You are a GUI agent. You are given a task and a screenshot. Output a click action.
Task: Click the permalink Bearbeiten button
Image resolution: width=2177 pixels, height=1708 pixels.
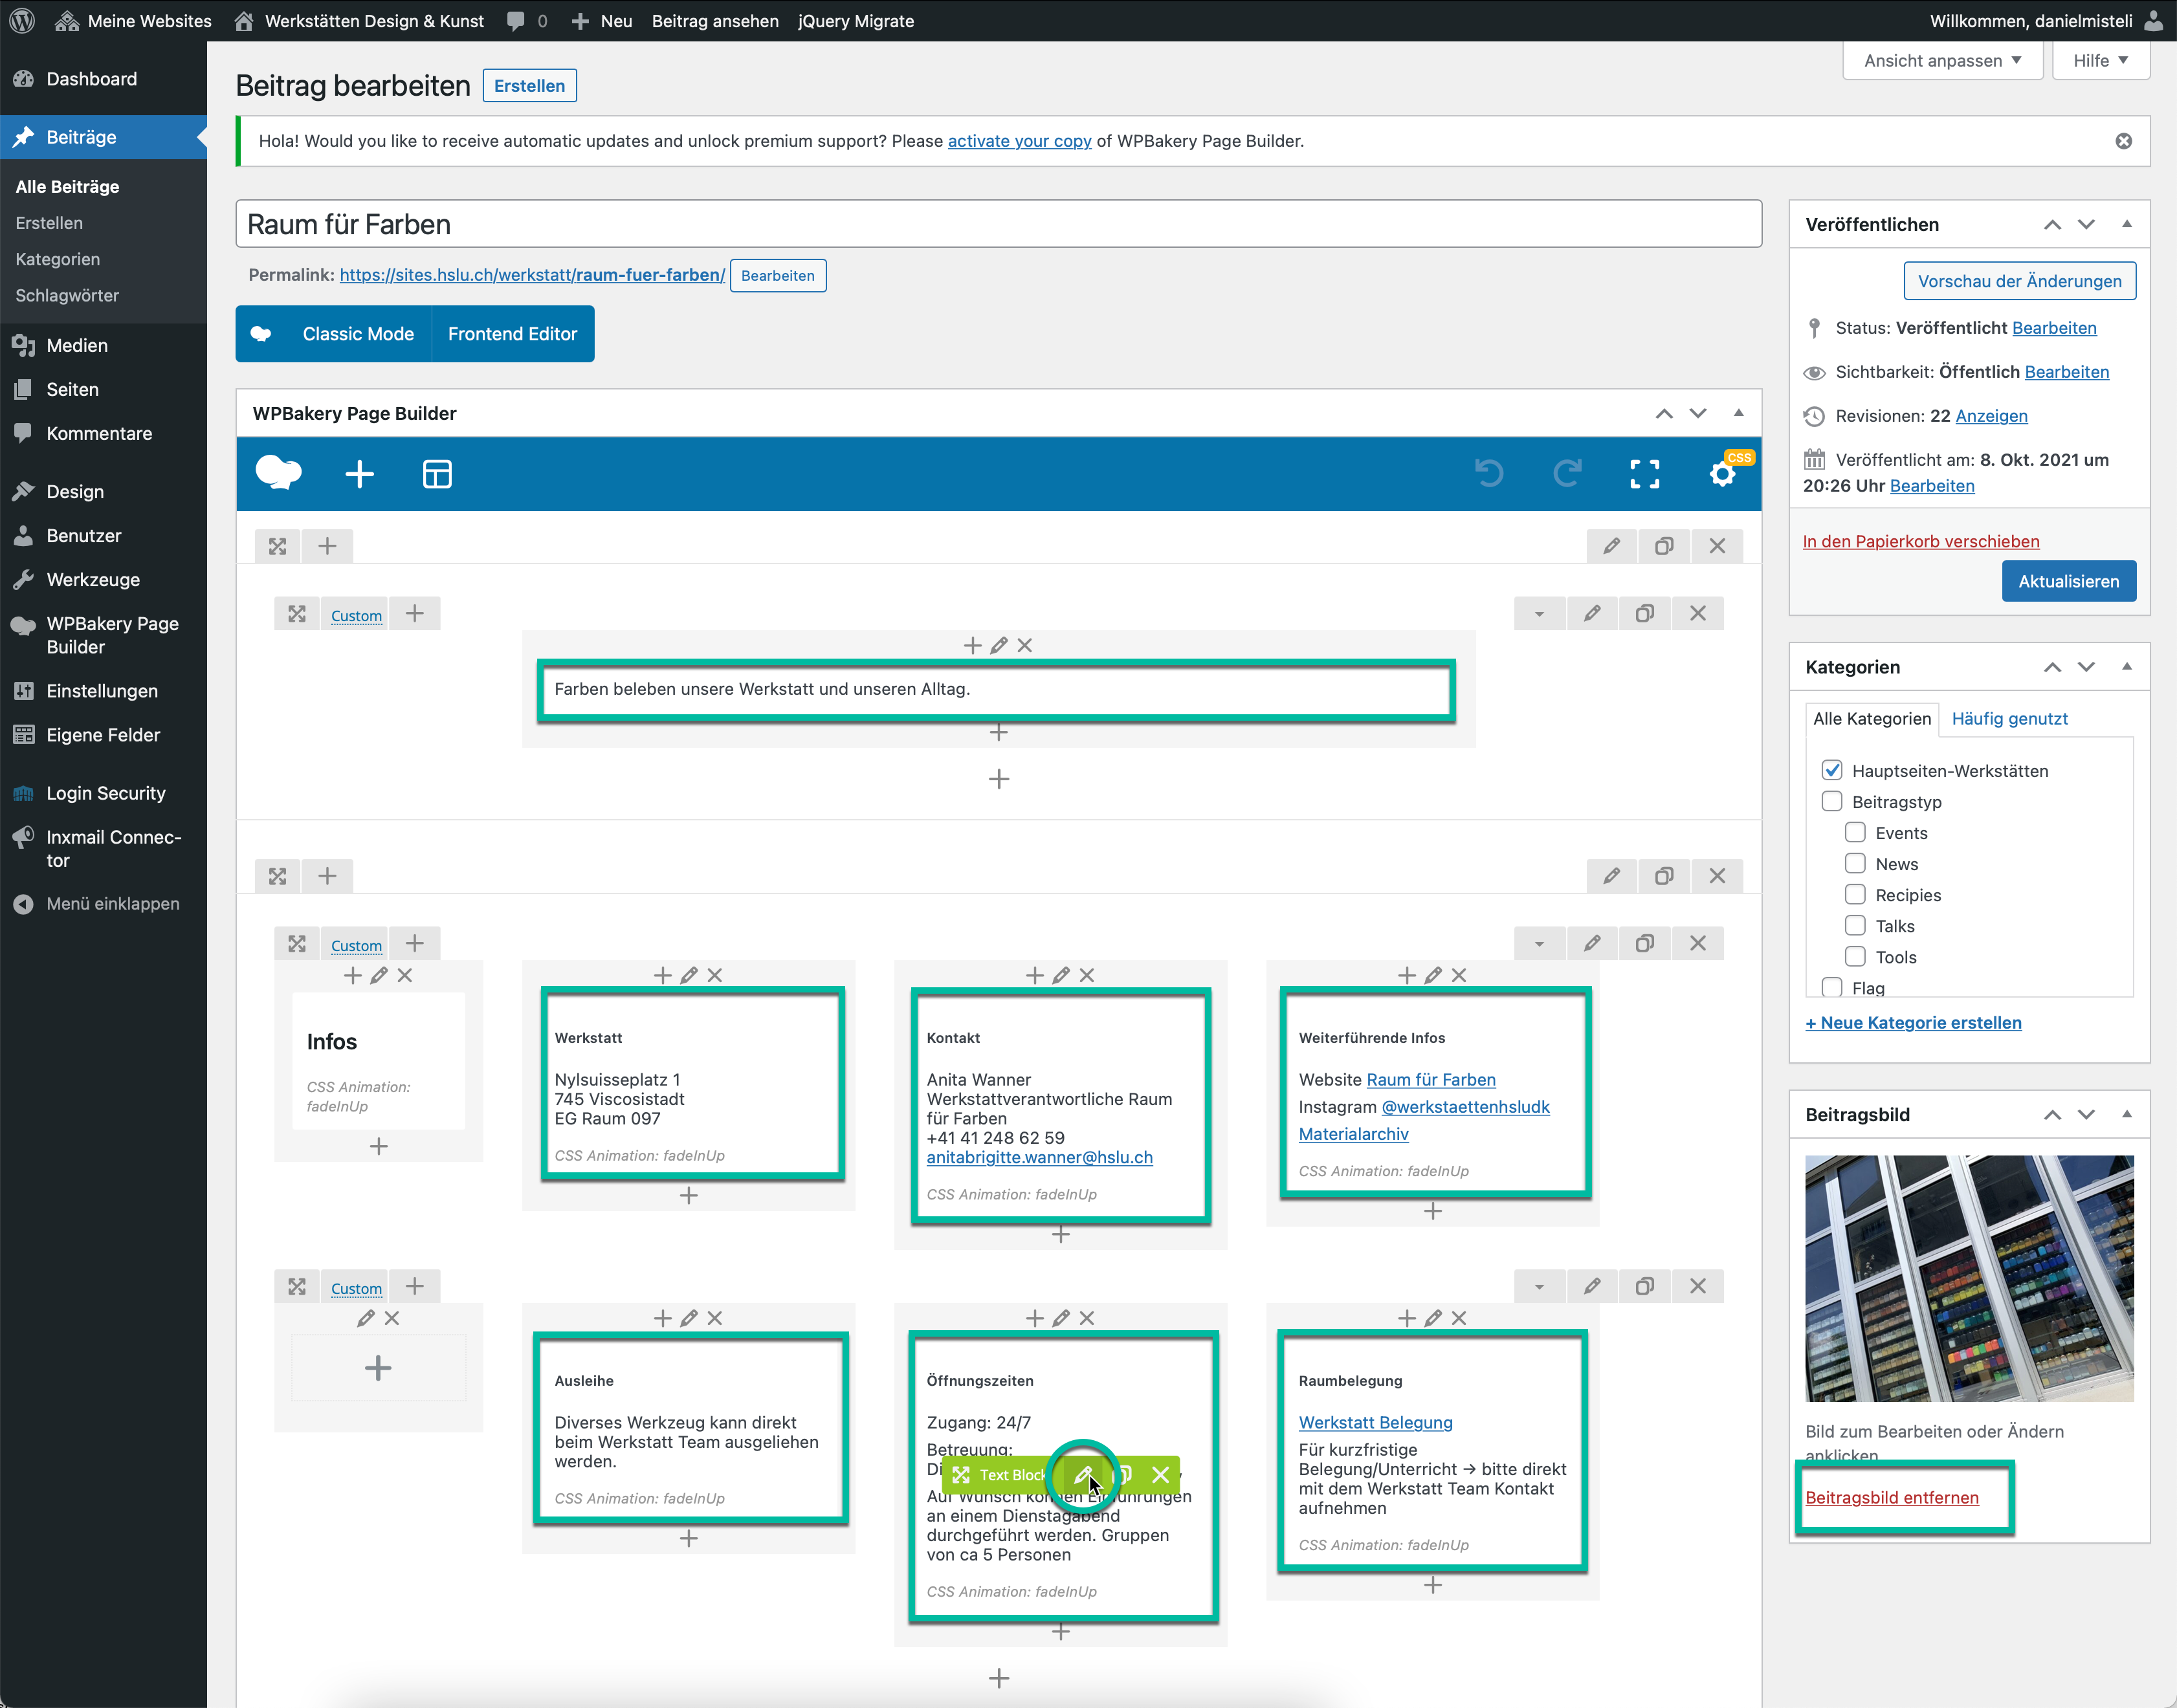777,275
